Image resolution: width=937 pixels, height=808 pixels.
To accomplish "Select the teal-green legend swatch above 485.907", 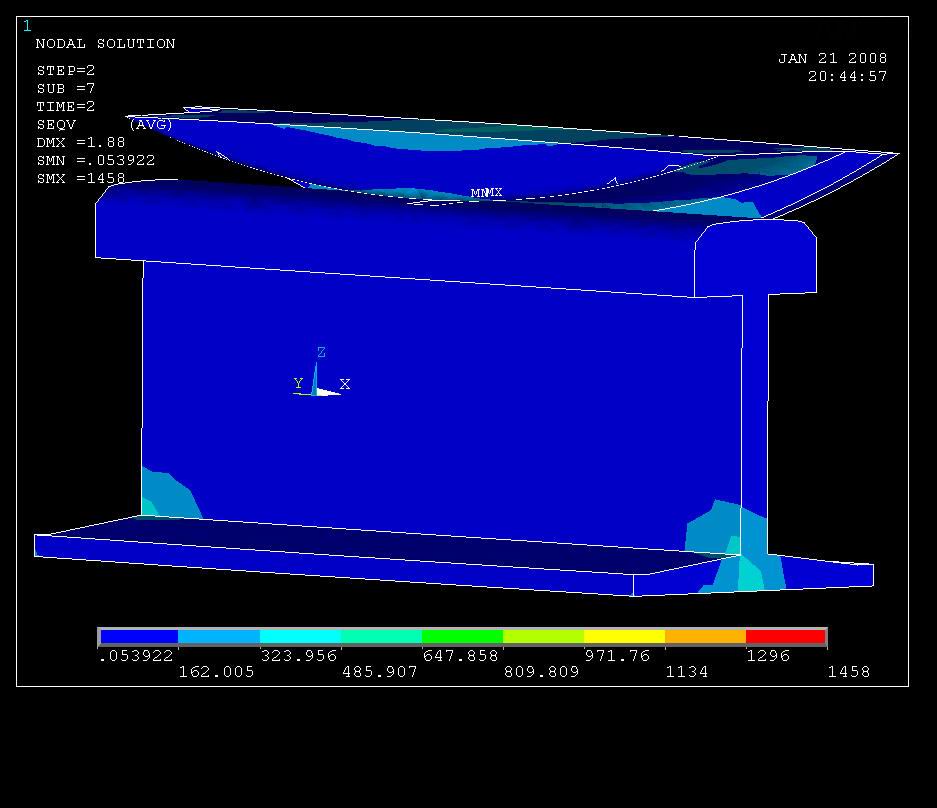I will (x=381, y=636).
